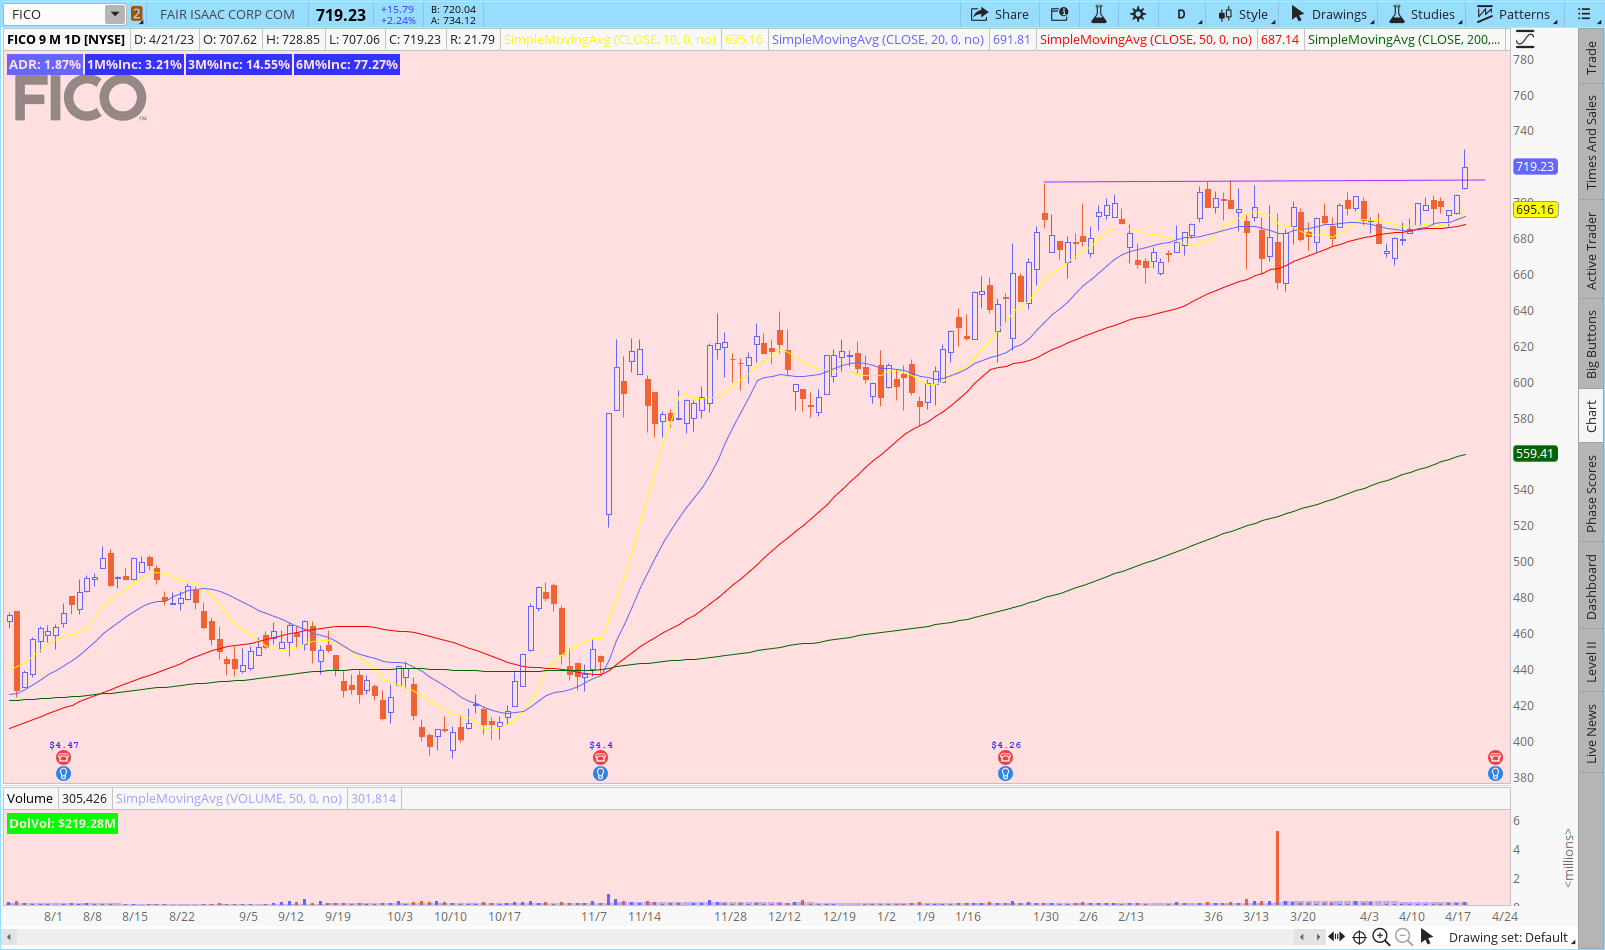Click the FICO symbol input field
1605x950 pixels.
coord(56,14)
